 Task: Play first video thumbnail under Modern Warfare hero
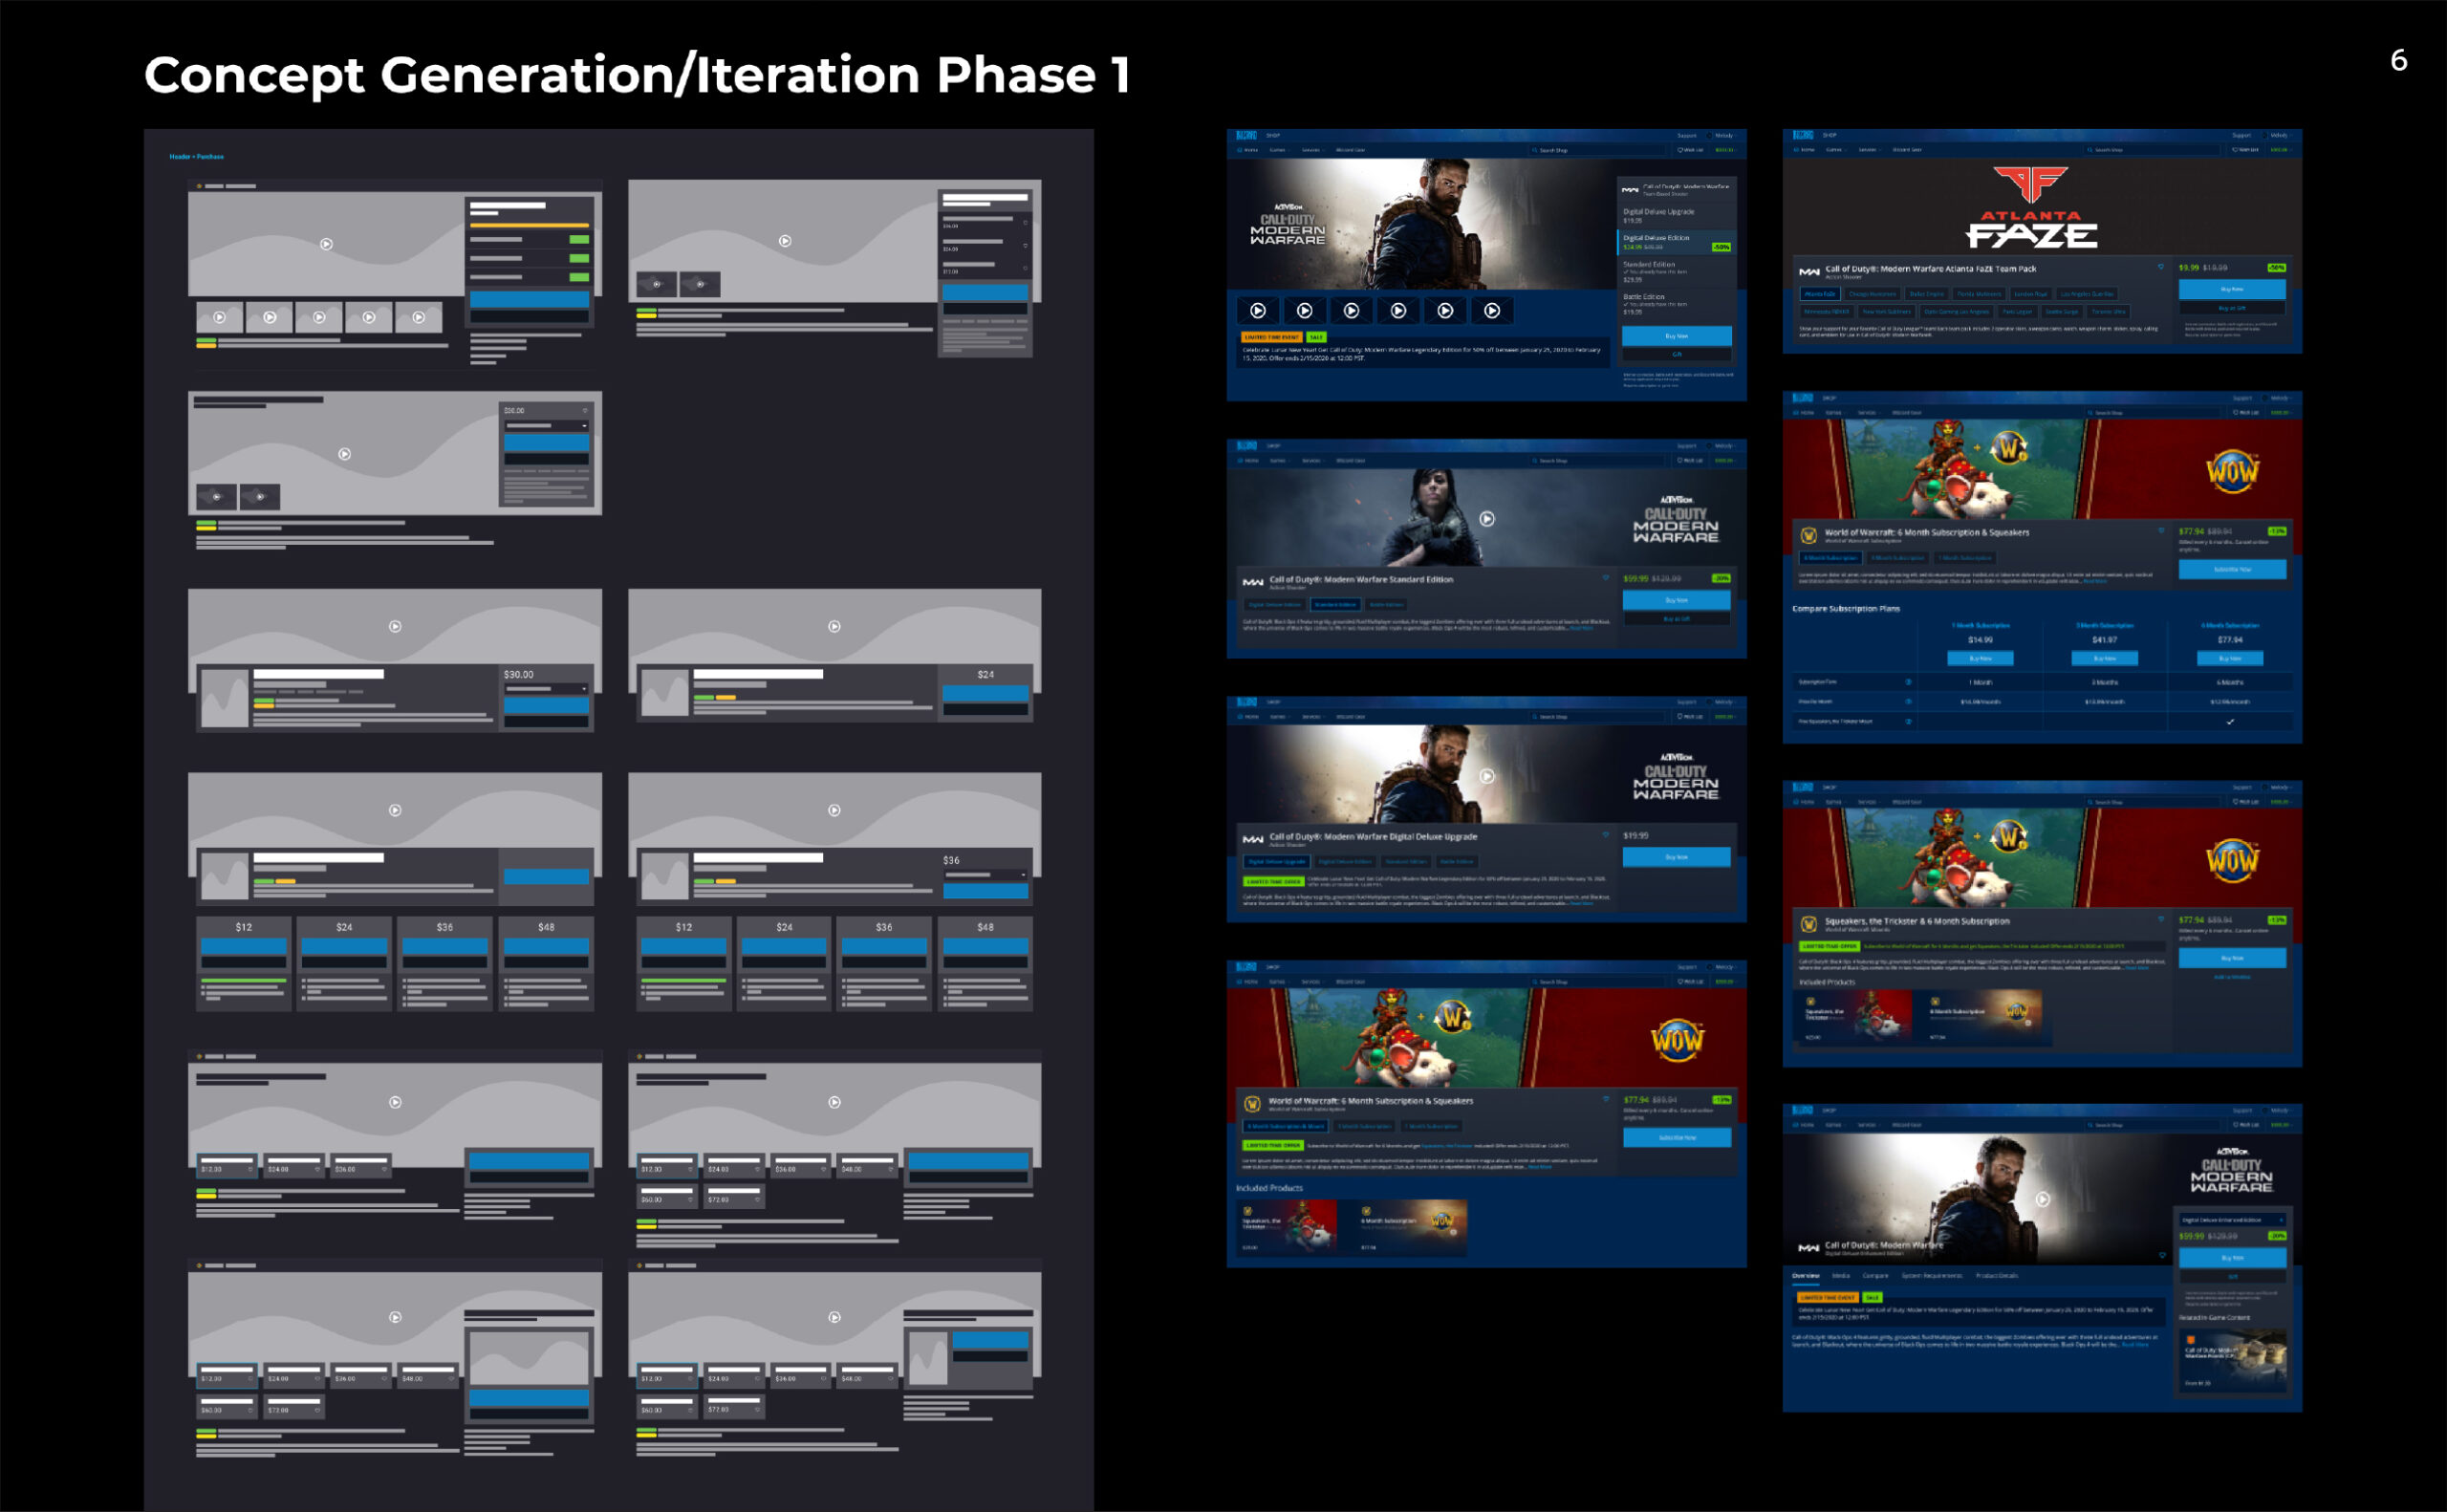point(1258,311)
